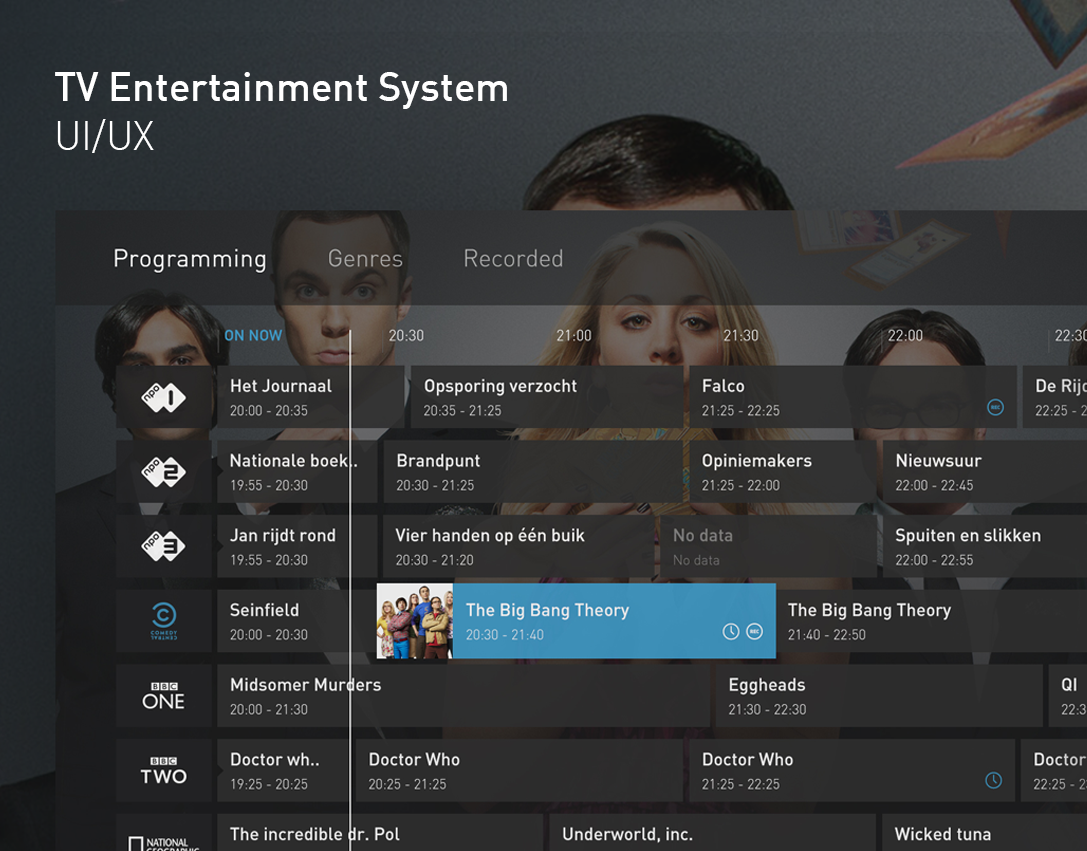Select Doctor Who at 20:25
The height and width of the screenshot is (851, 1087).
519,771
